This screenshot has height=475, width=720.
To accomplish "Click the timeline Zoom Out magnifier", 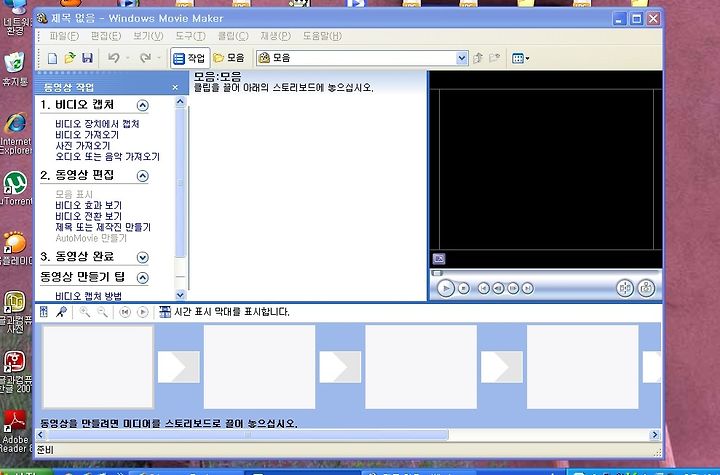I will [102, 312].
